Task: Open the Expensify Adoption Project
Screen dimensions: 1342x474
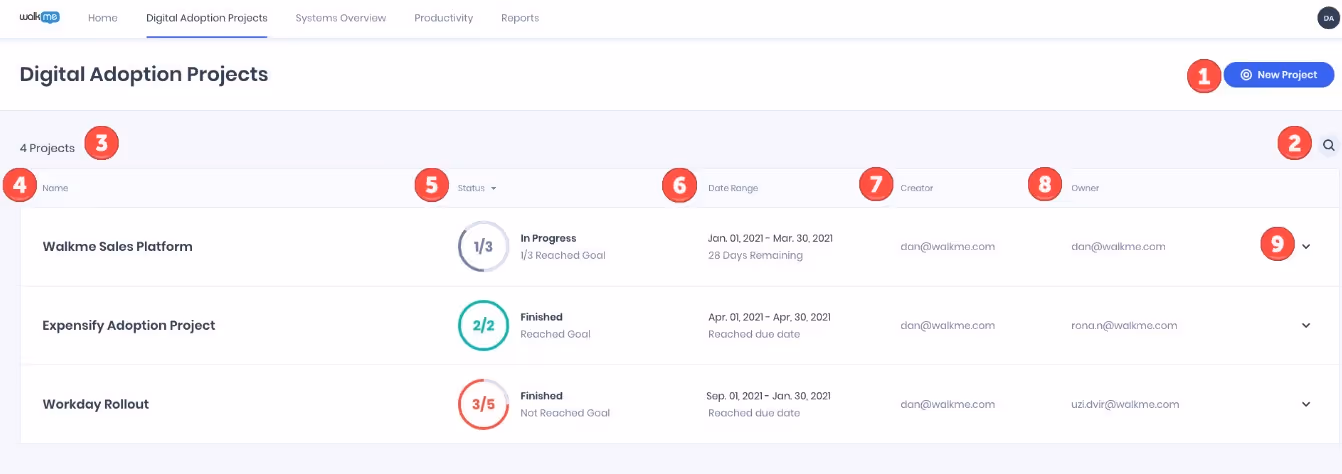Action: [x=129, y=325]
